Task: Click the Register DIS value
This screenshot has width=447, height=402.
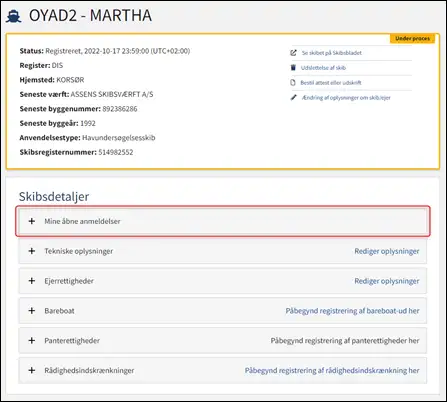Action: coord(57,65)
